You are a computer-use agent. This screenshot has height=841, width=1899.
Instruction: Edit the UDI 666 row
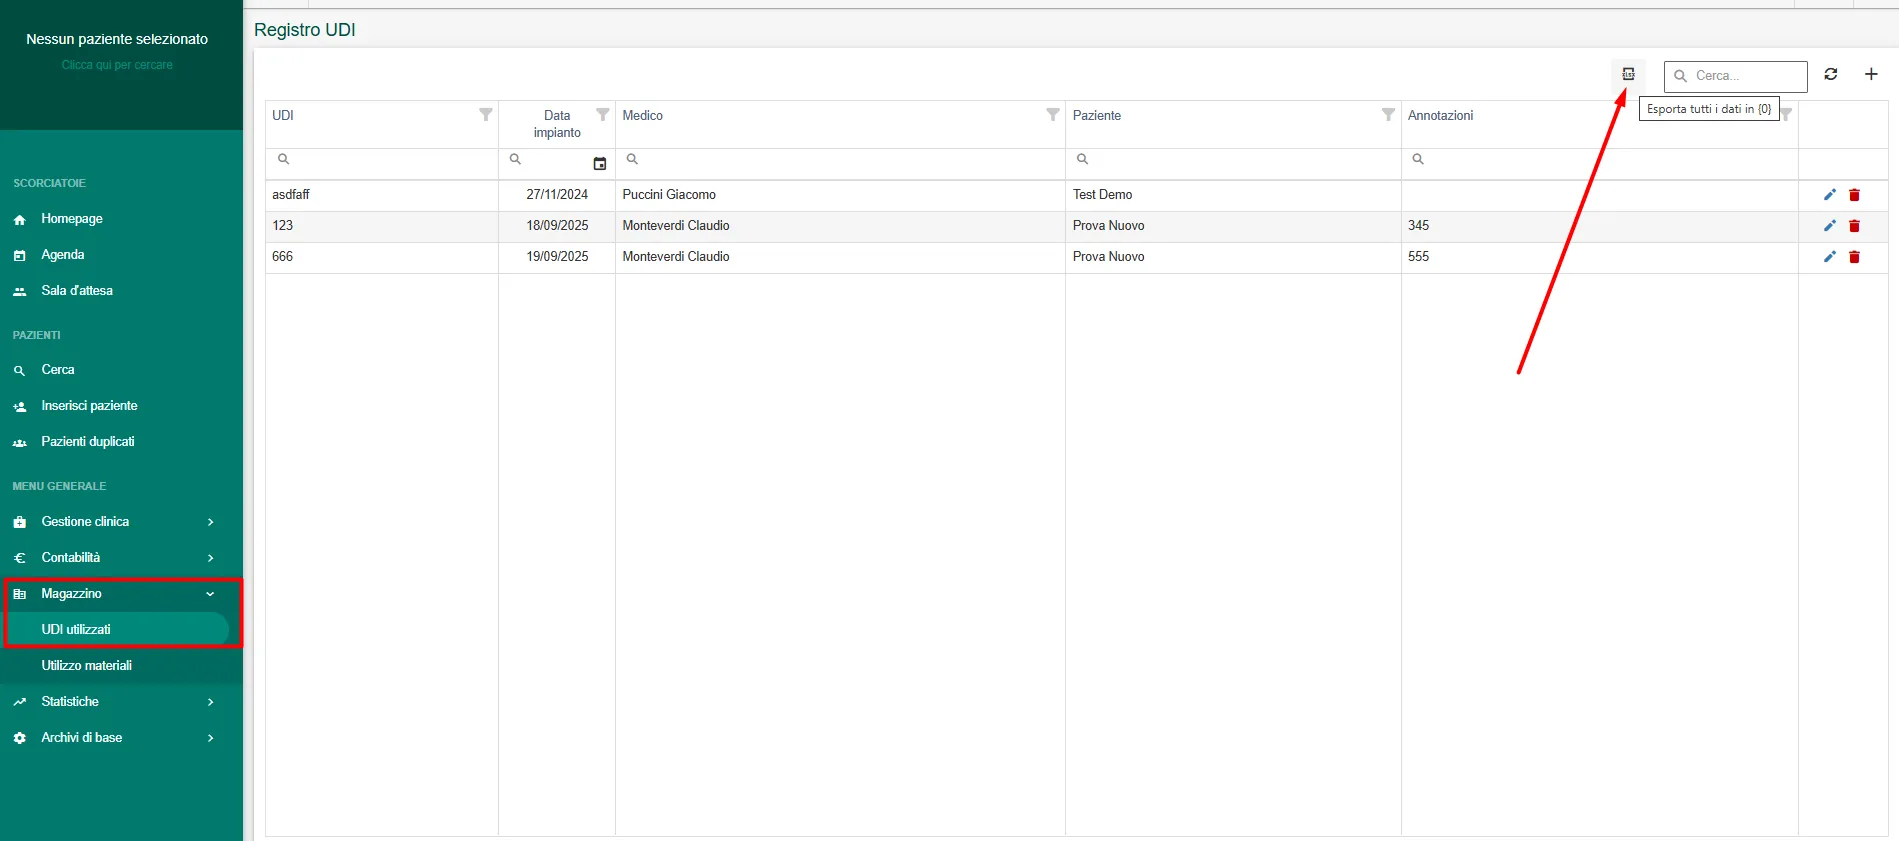point(1829,257)
